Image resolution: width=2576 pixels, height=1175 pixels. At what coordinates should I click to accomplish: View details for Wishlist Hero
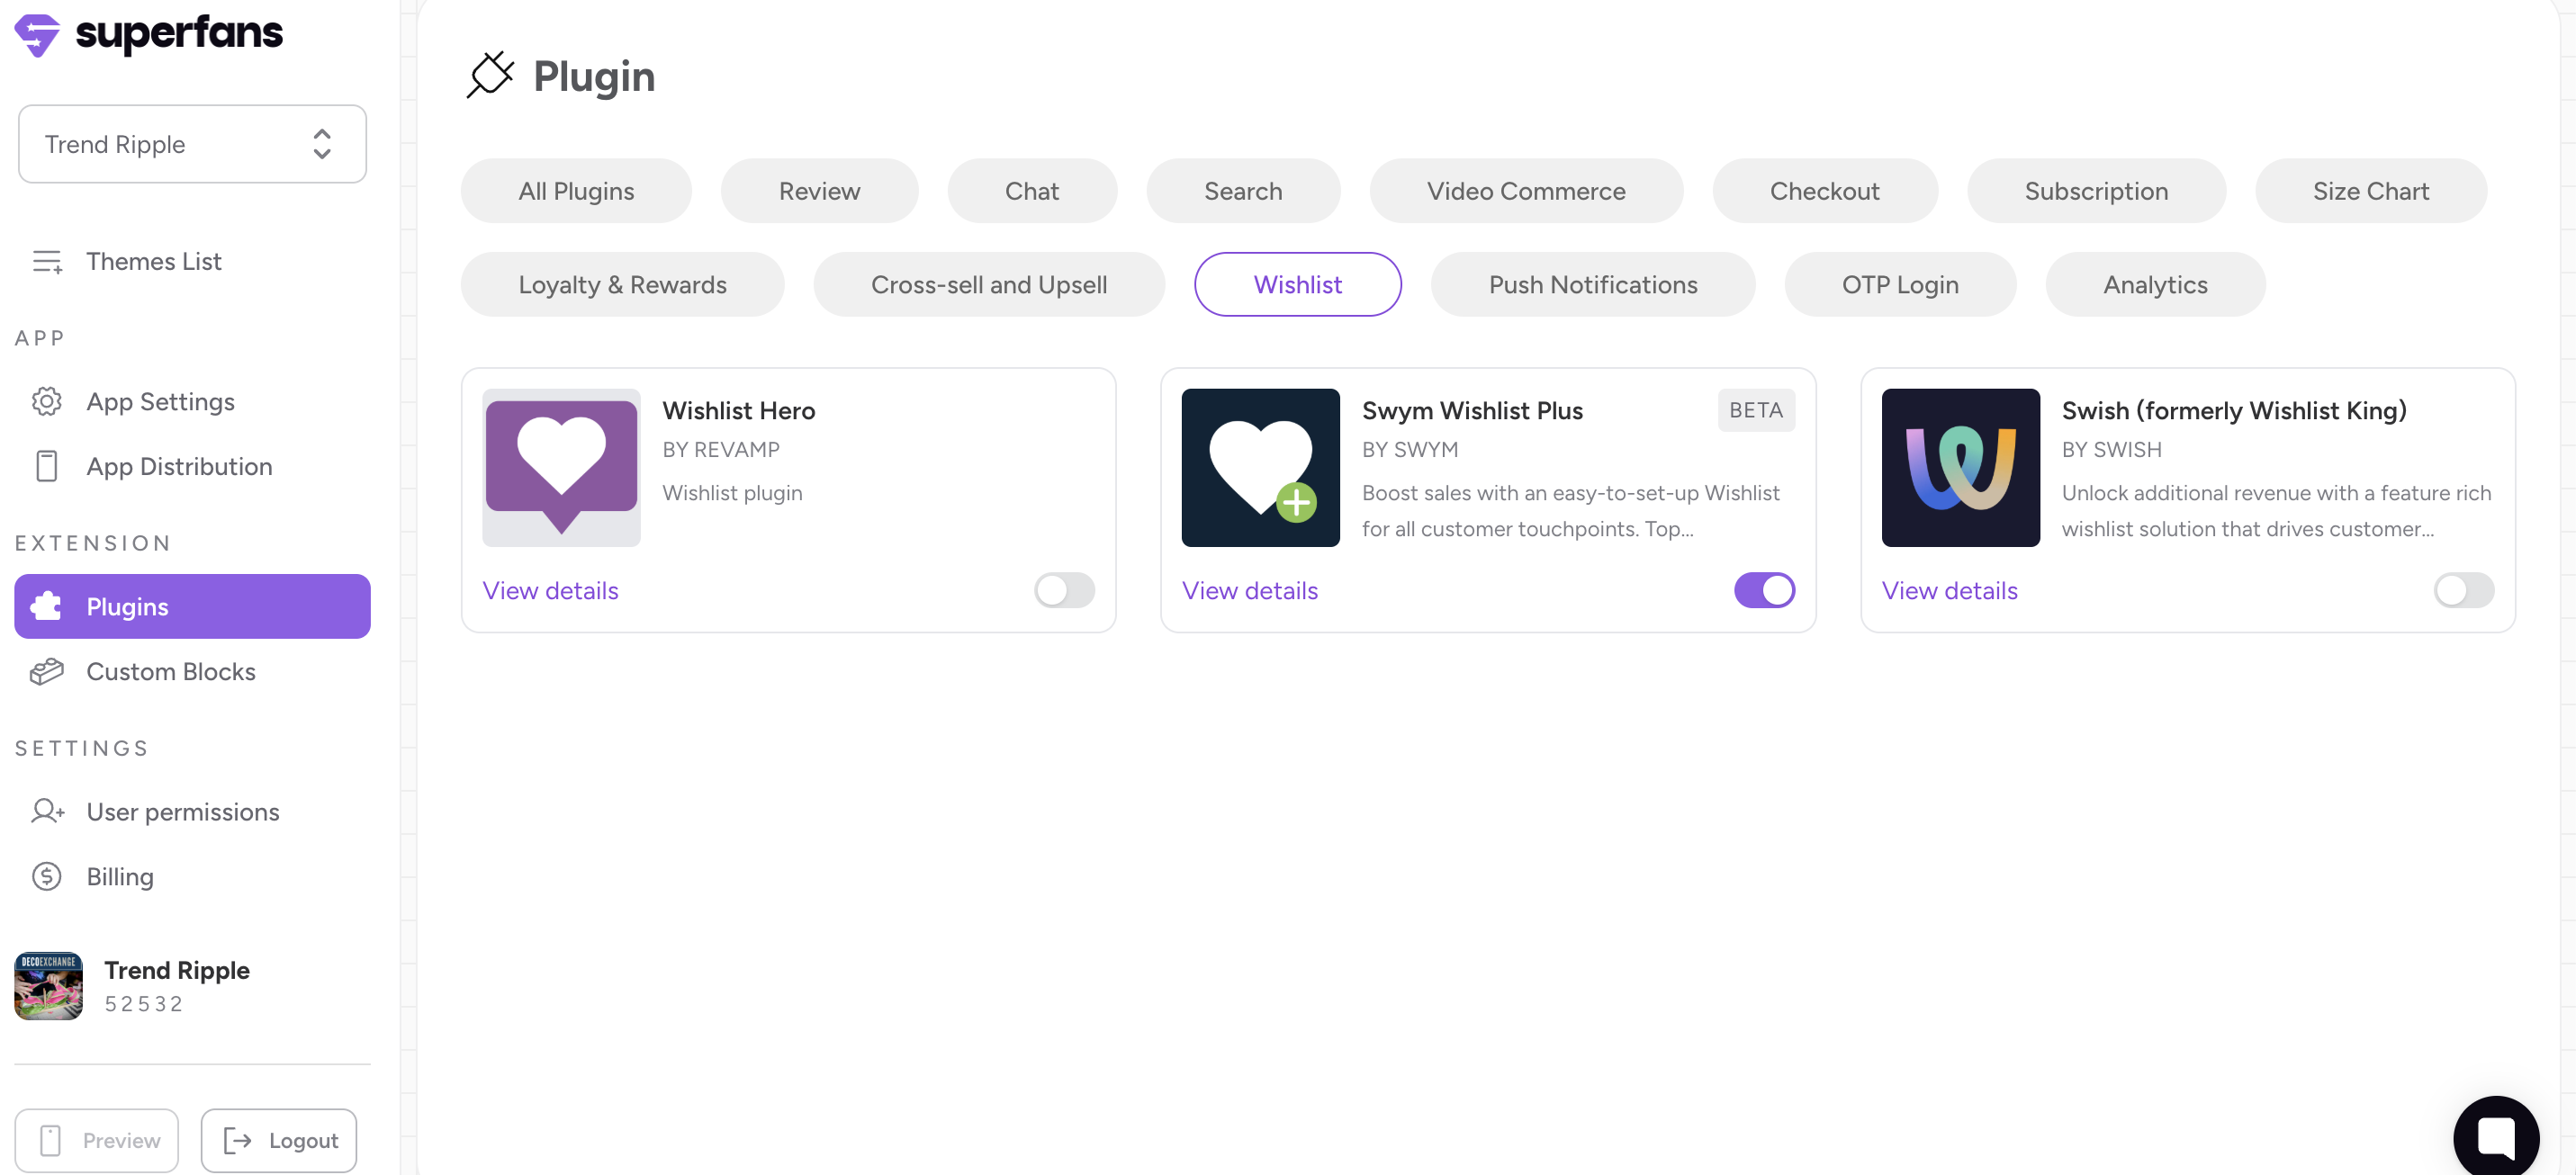(x=550, y=591)
